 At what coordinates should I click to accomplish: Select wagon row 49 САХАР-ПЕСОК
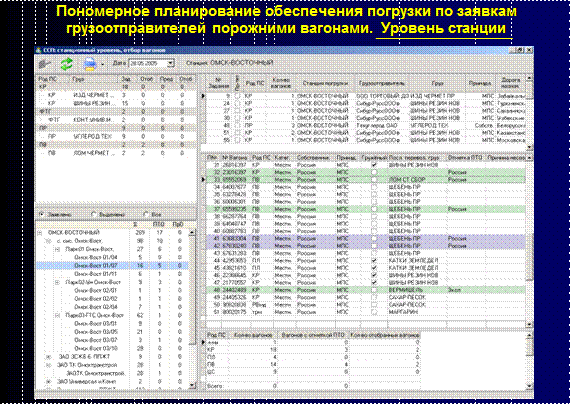click(x=366, y=297)
